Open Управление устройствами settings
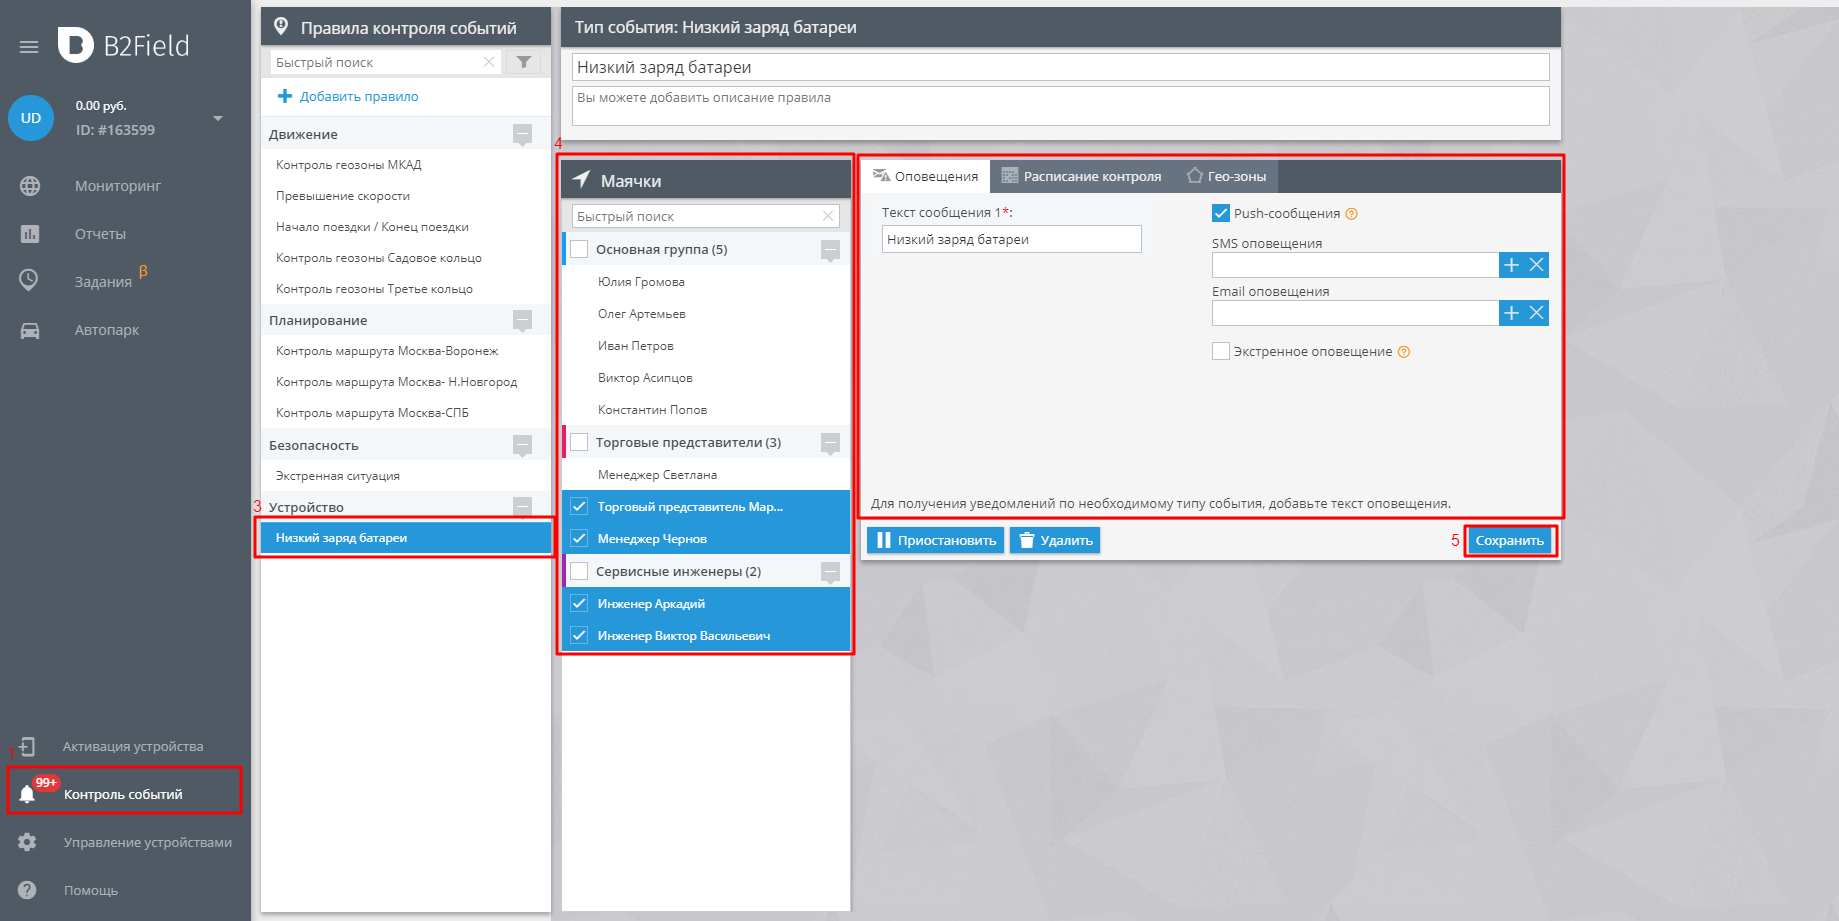Viewport: 1839px width, 921px height. pyautogui.click(x=148, y=842)
